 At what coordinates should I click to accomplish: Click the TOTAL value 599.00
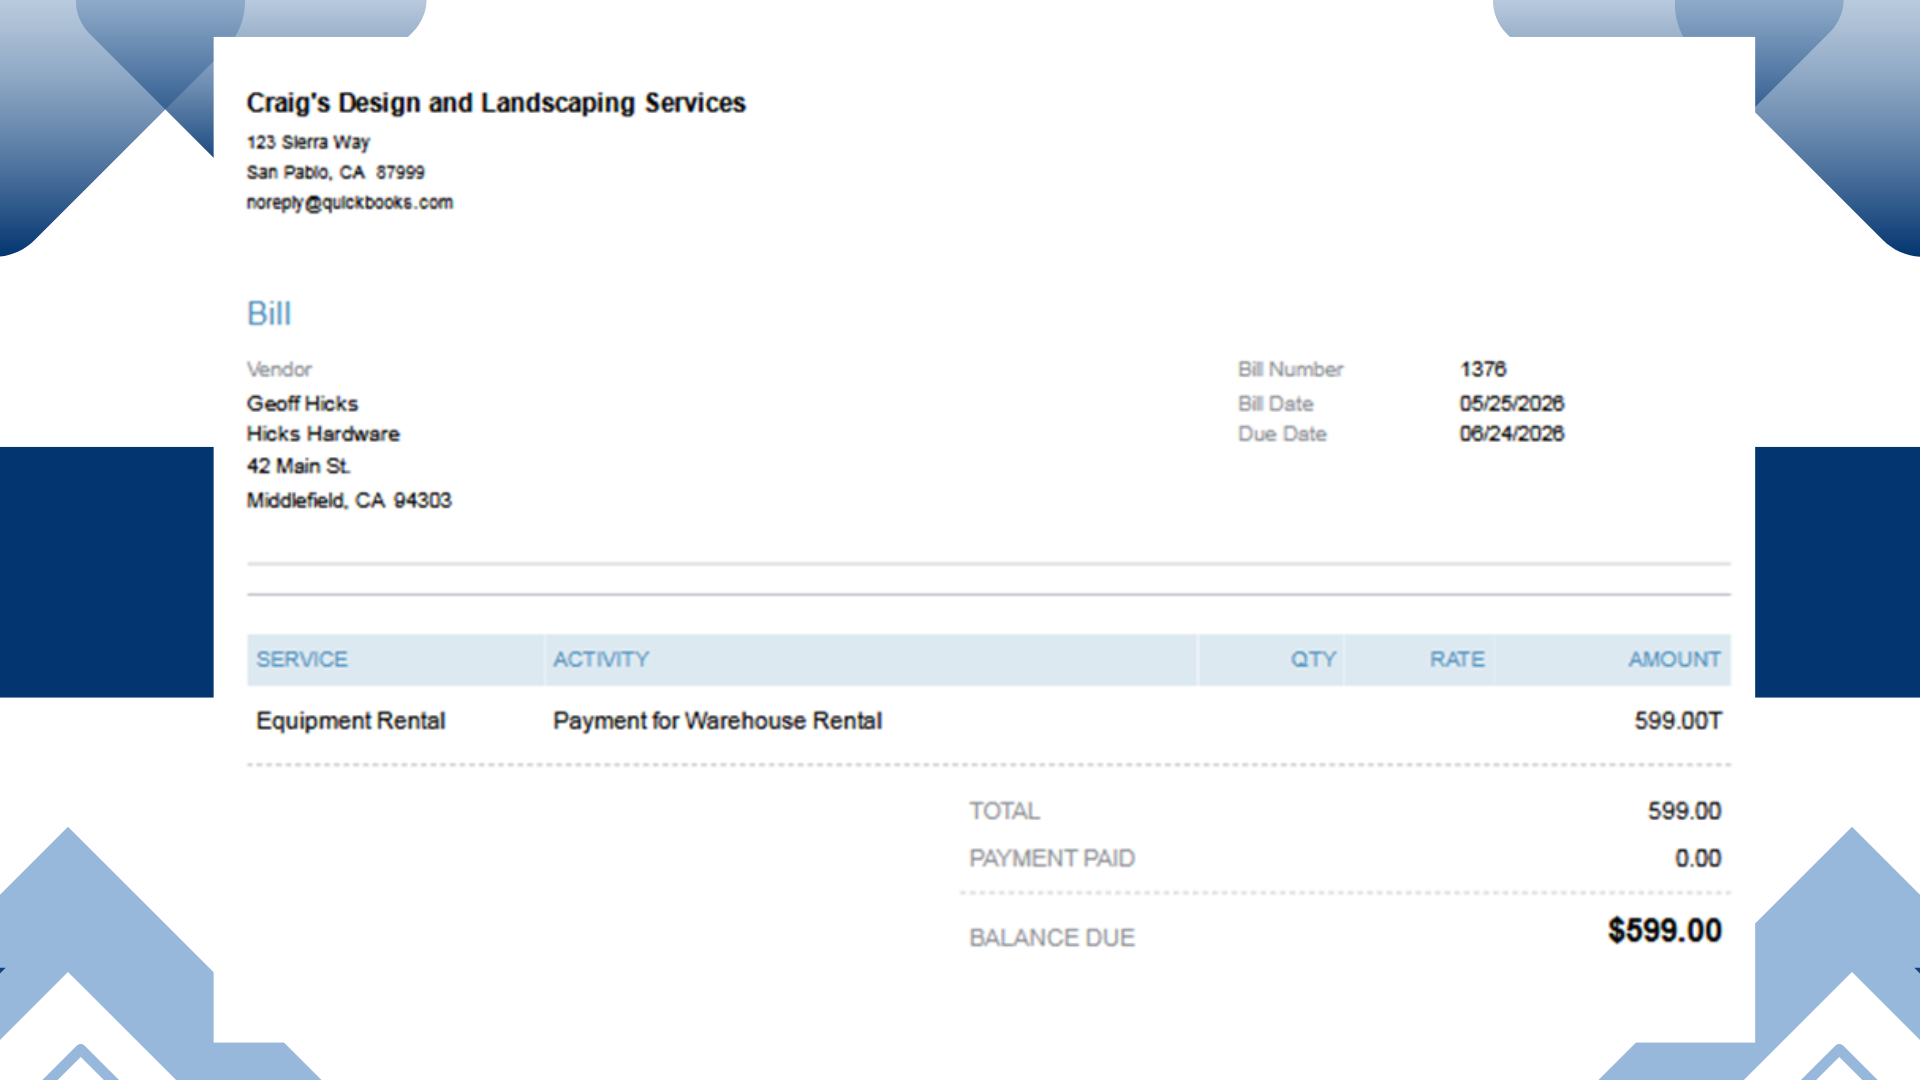click(1685, 811)
